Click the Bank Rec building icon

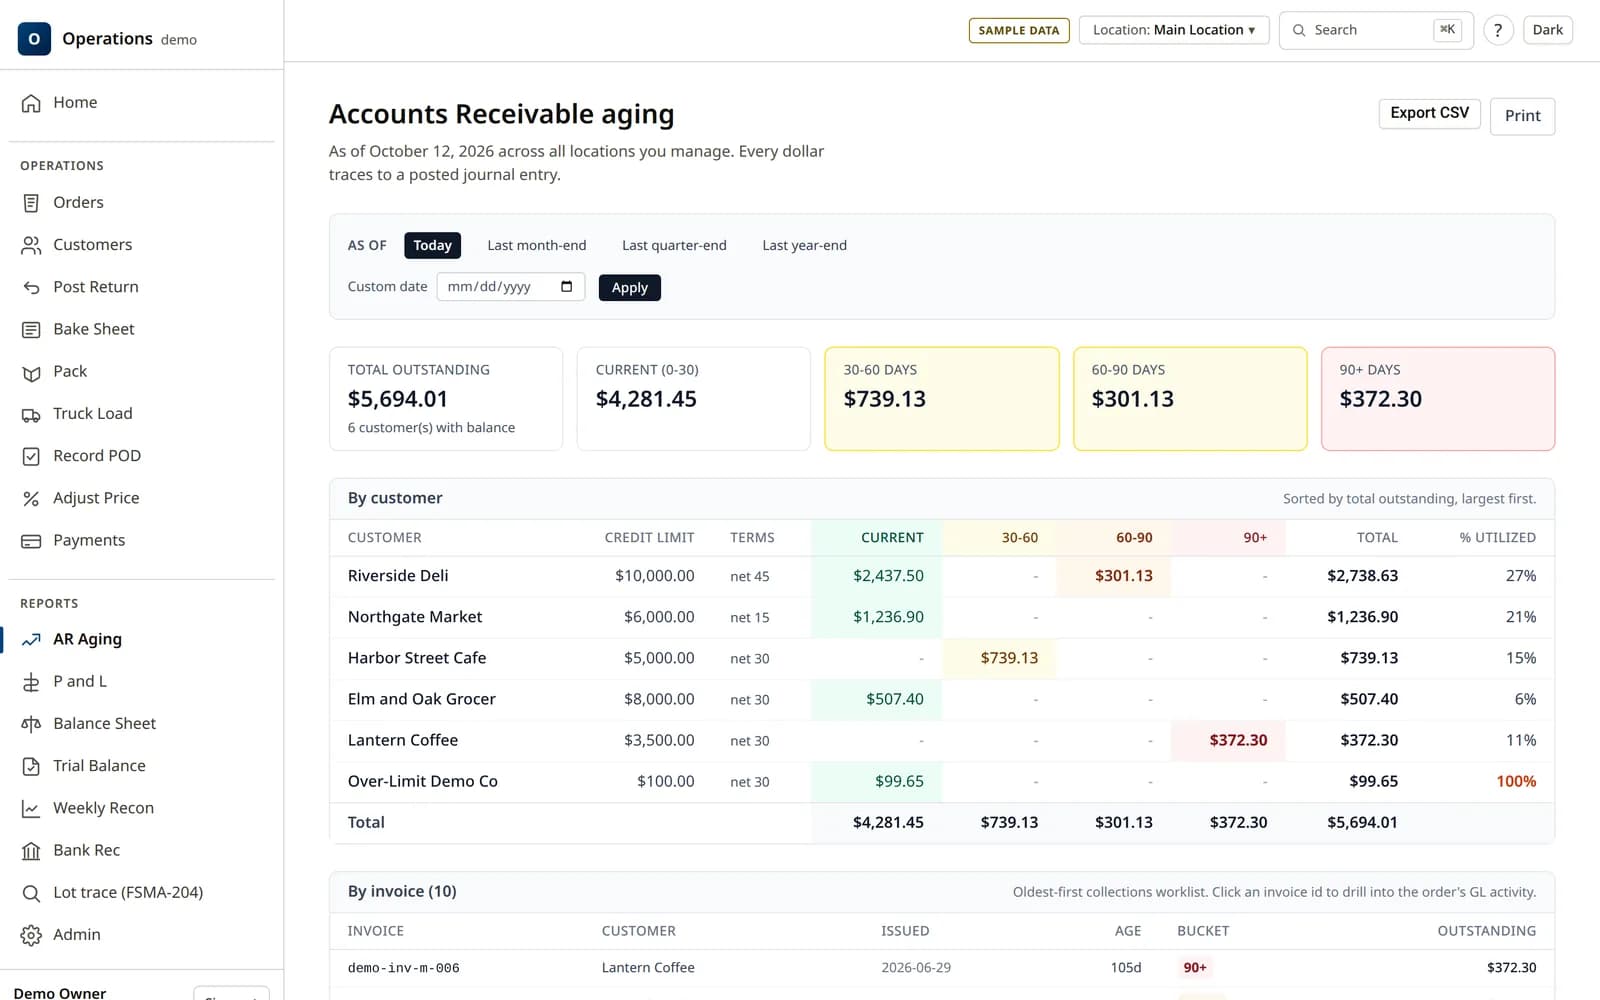click(x=31, y=851)
